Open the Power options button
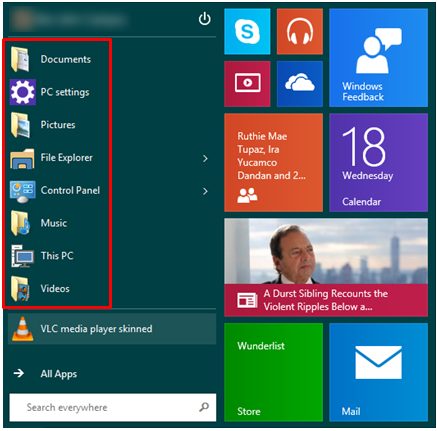The image size is (437, 431). pos(204,19)
